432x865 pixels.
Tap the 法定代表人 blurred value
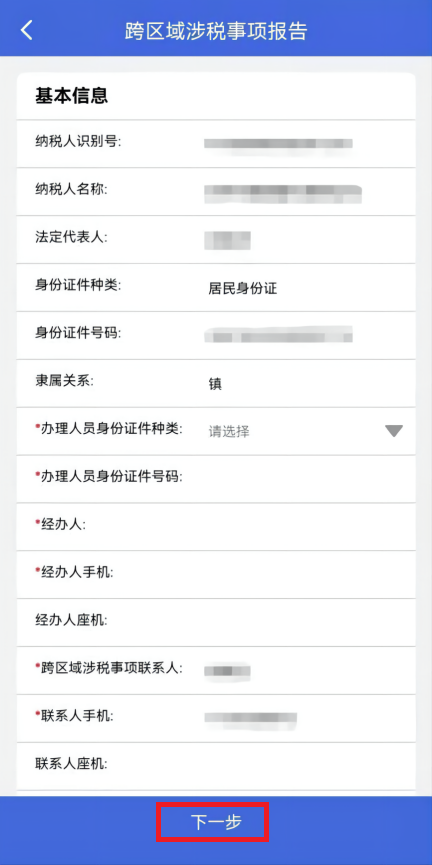coord(227,241)
